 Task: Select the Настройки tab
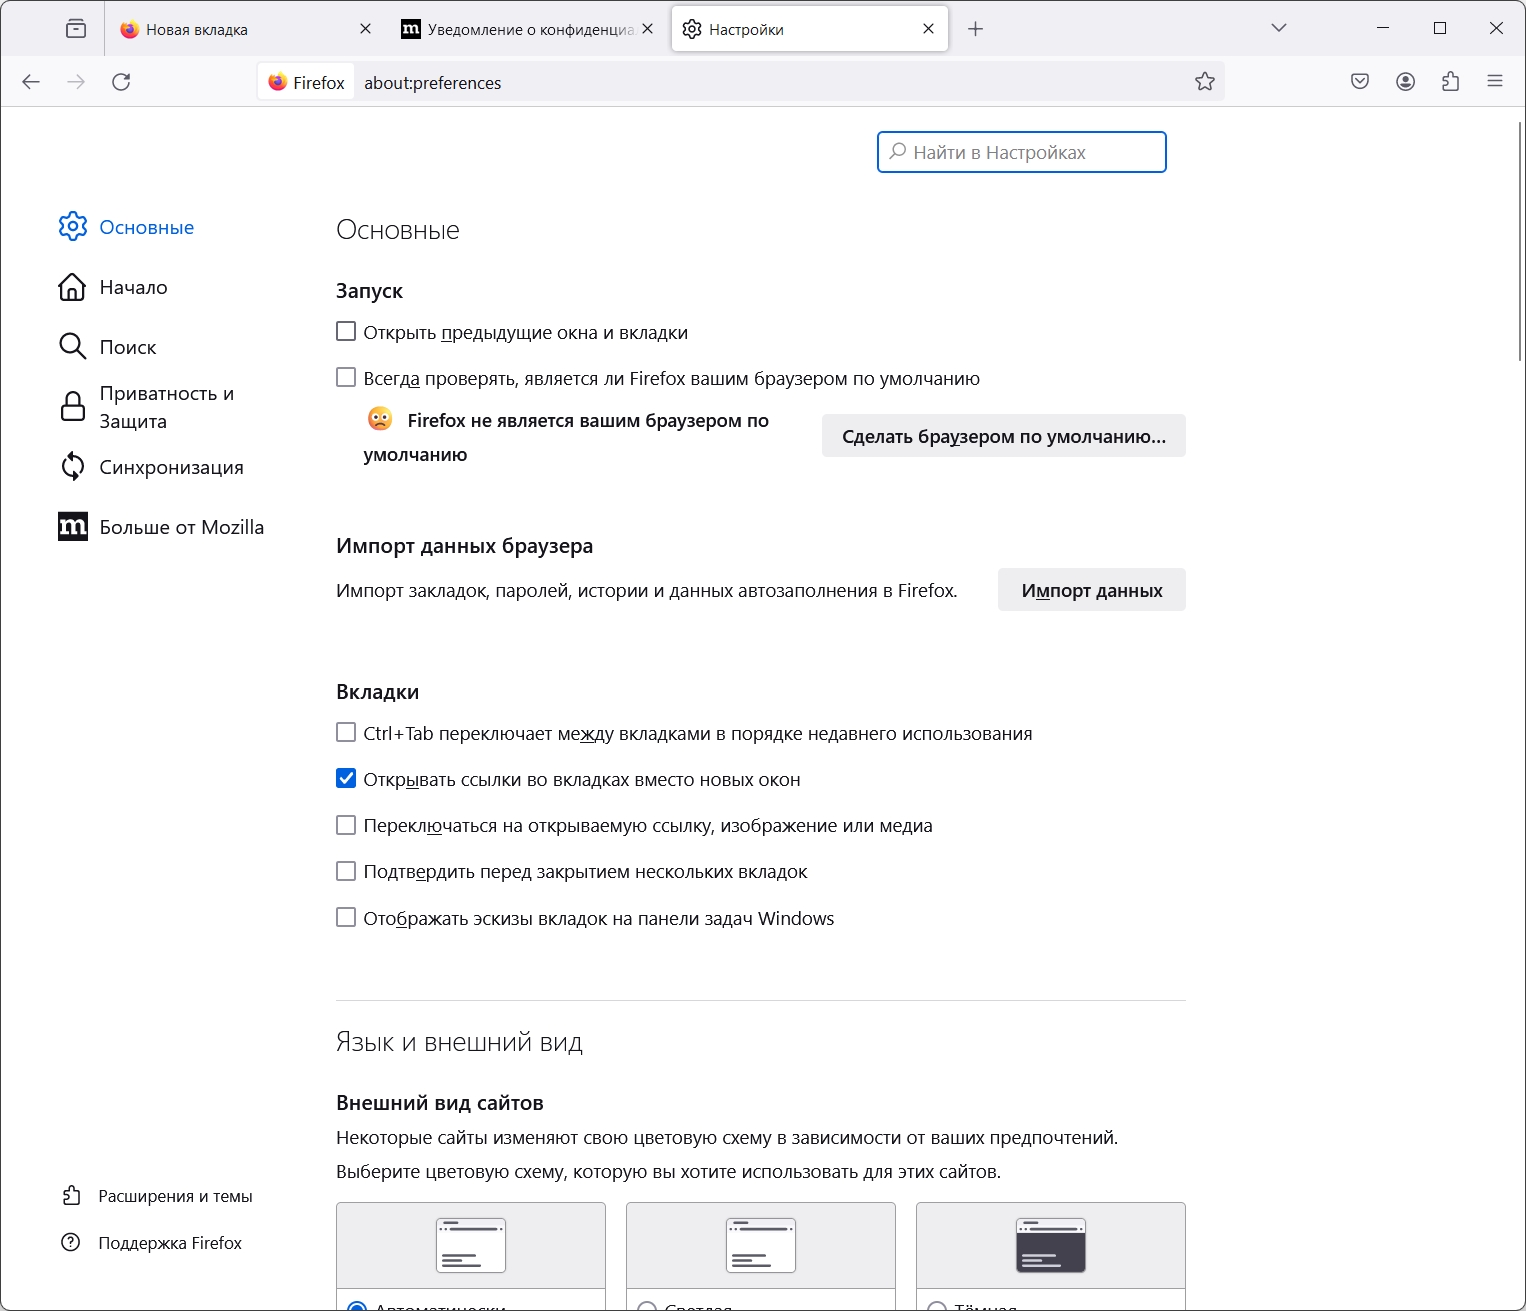pos(810,29)
